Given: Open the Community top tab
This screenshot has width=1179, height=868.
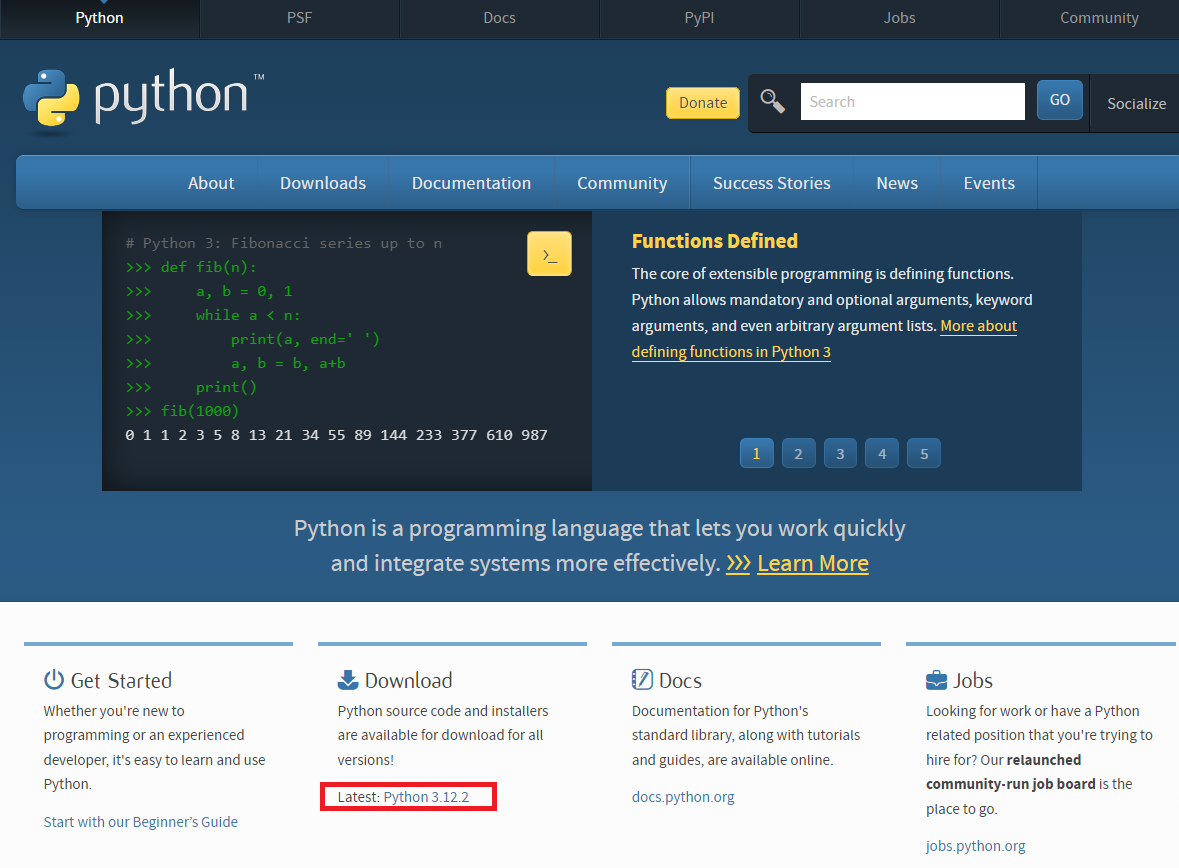Looking at the screenshot, I should (x=1099, y=18).
